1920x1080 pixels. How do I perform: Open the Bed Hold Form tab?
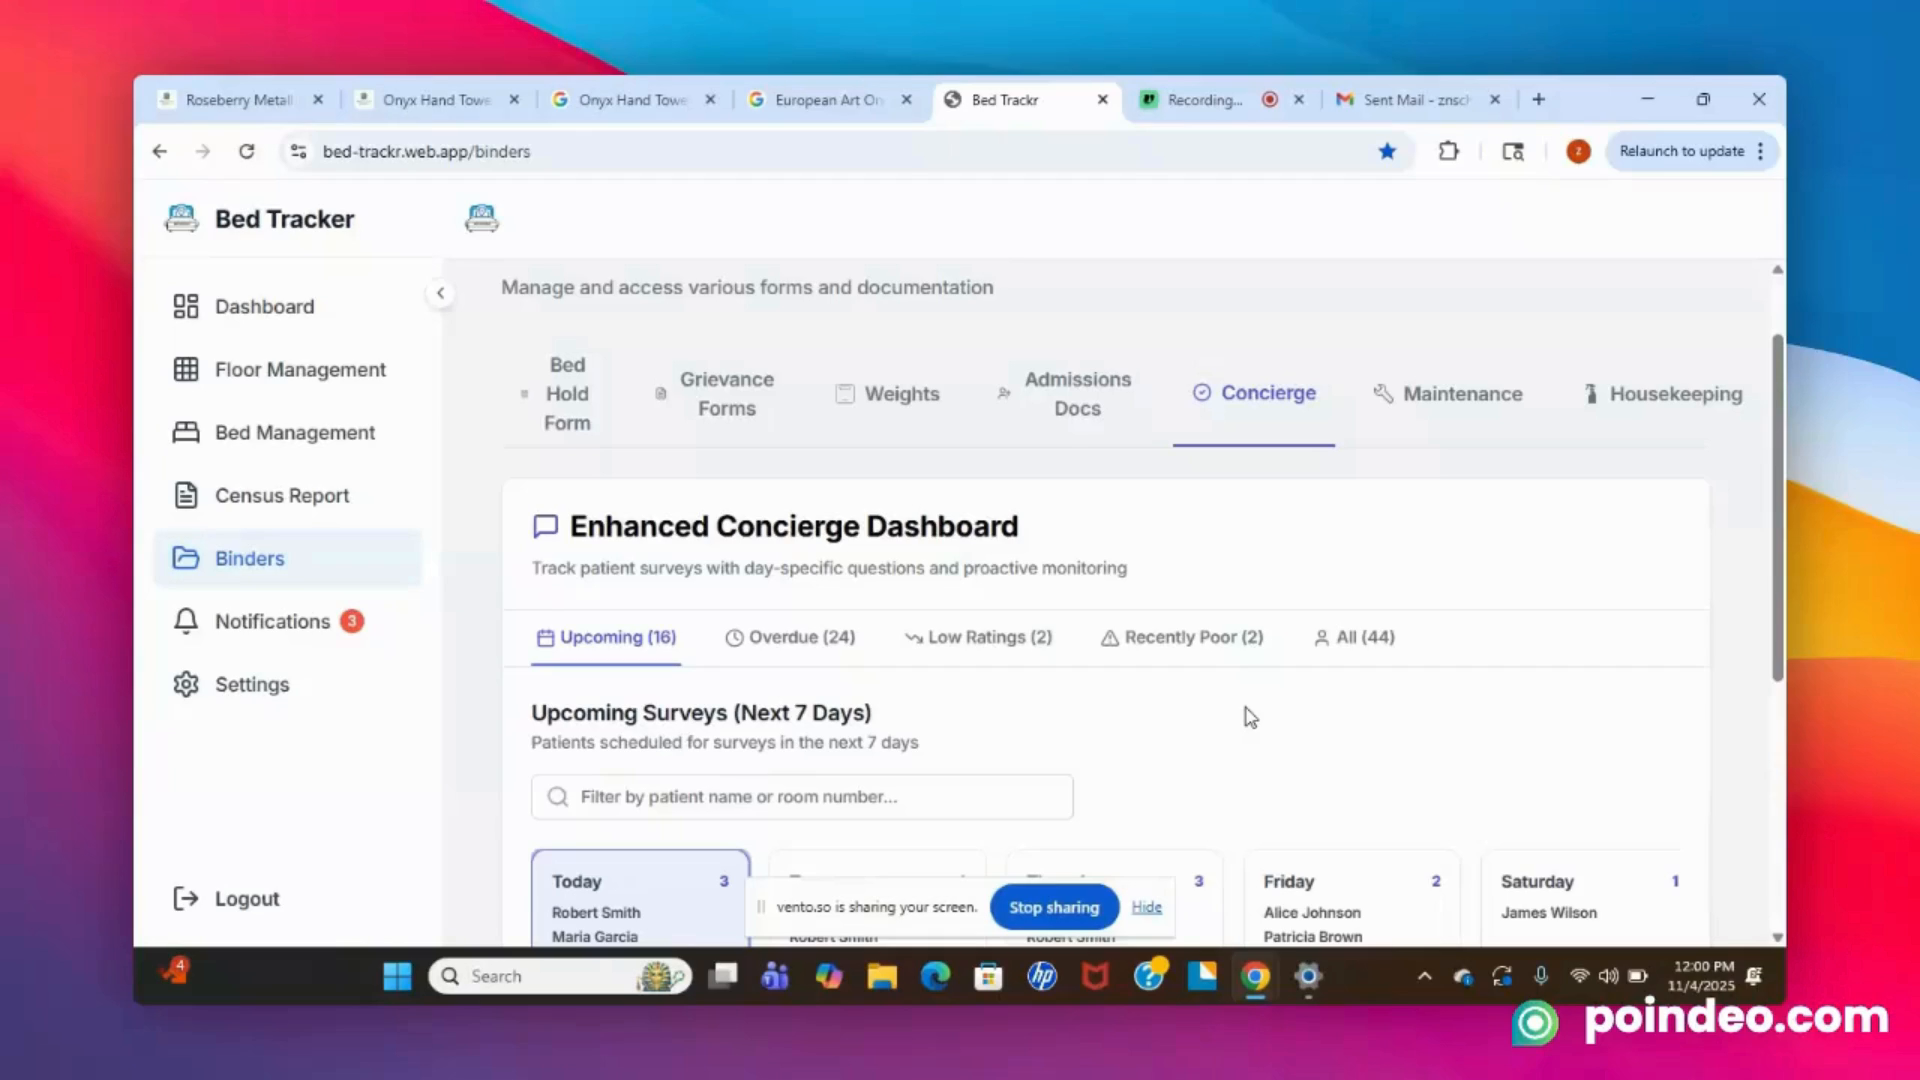pyautogui.click(x=566, y=393)
